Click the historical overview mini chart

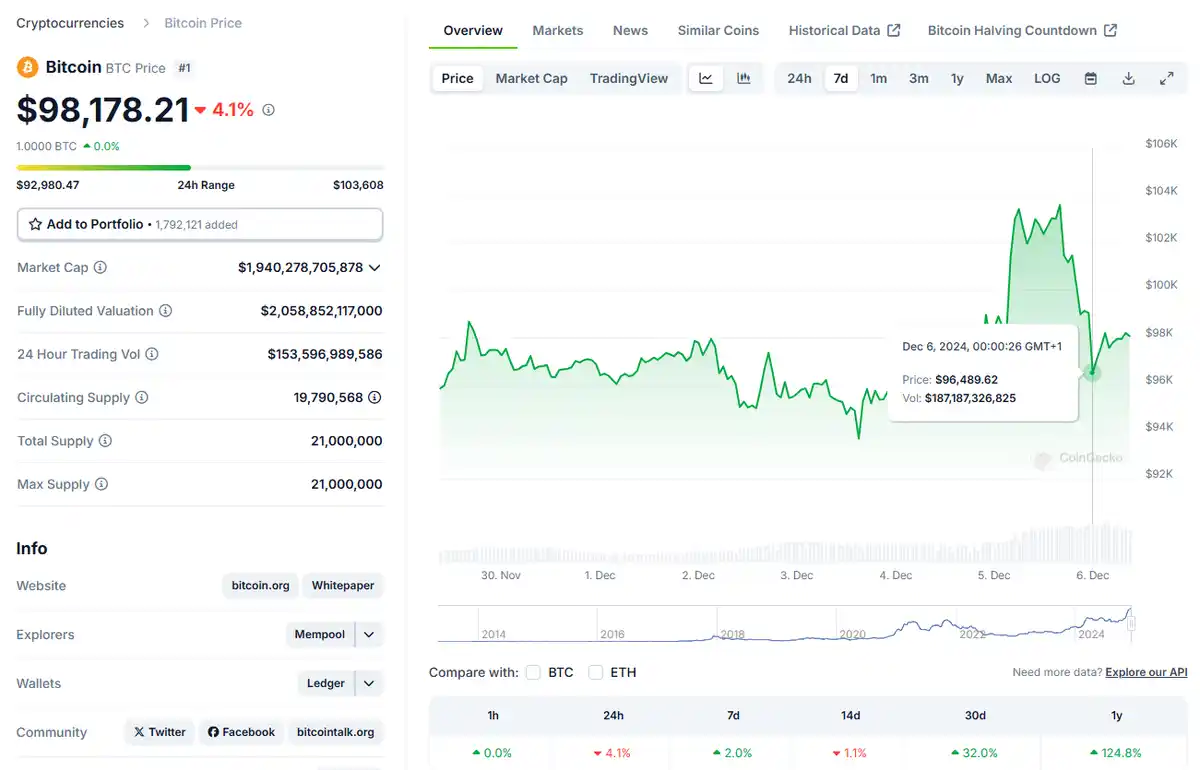tap(785, 623)
